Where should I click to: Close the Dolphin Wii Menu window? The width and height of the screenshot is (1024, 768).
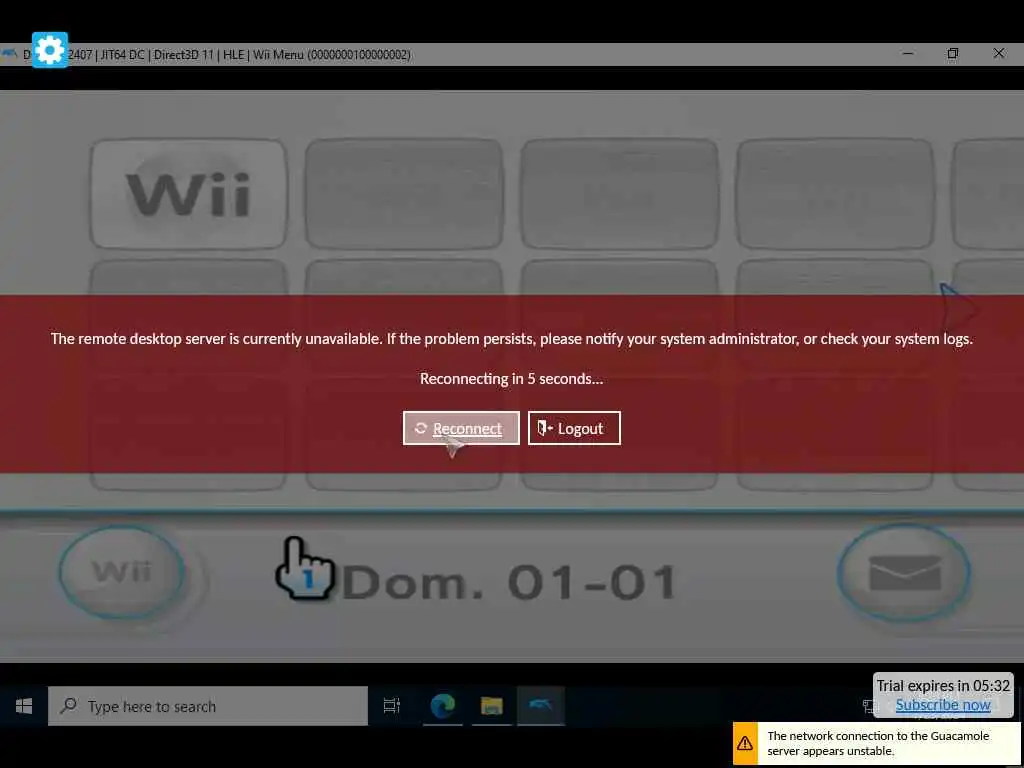[x=999, y=54]
